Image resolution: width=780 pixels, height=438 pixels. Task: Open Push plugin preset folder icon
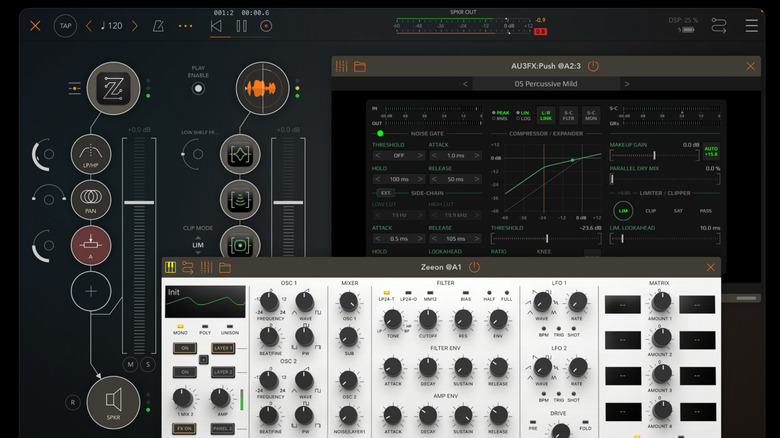pos(360,66)
